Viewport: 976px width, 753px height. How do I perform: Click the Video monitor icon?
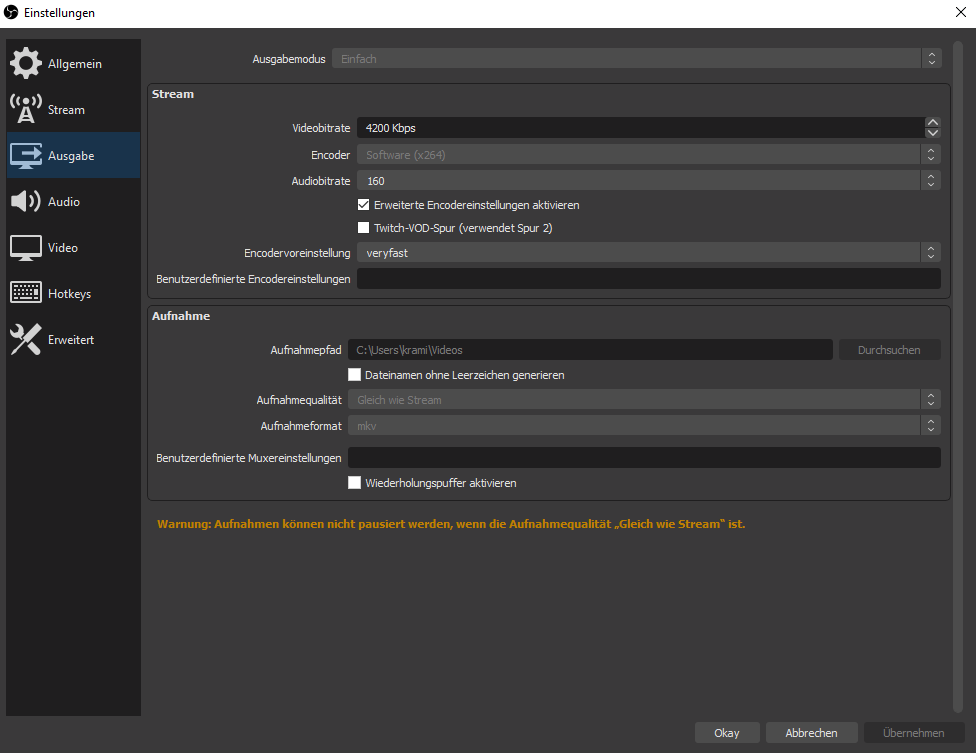click(26, 248)
